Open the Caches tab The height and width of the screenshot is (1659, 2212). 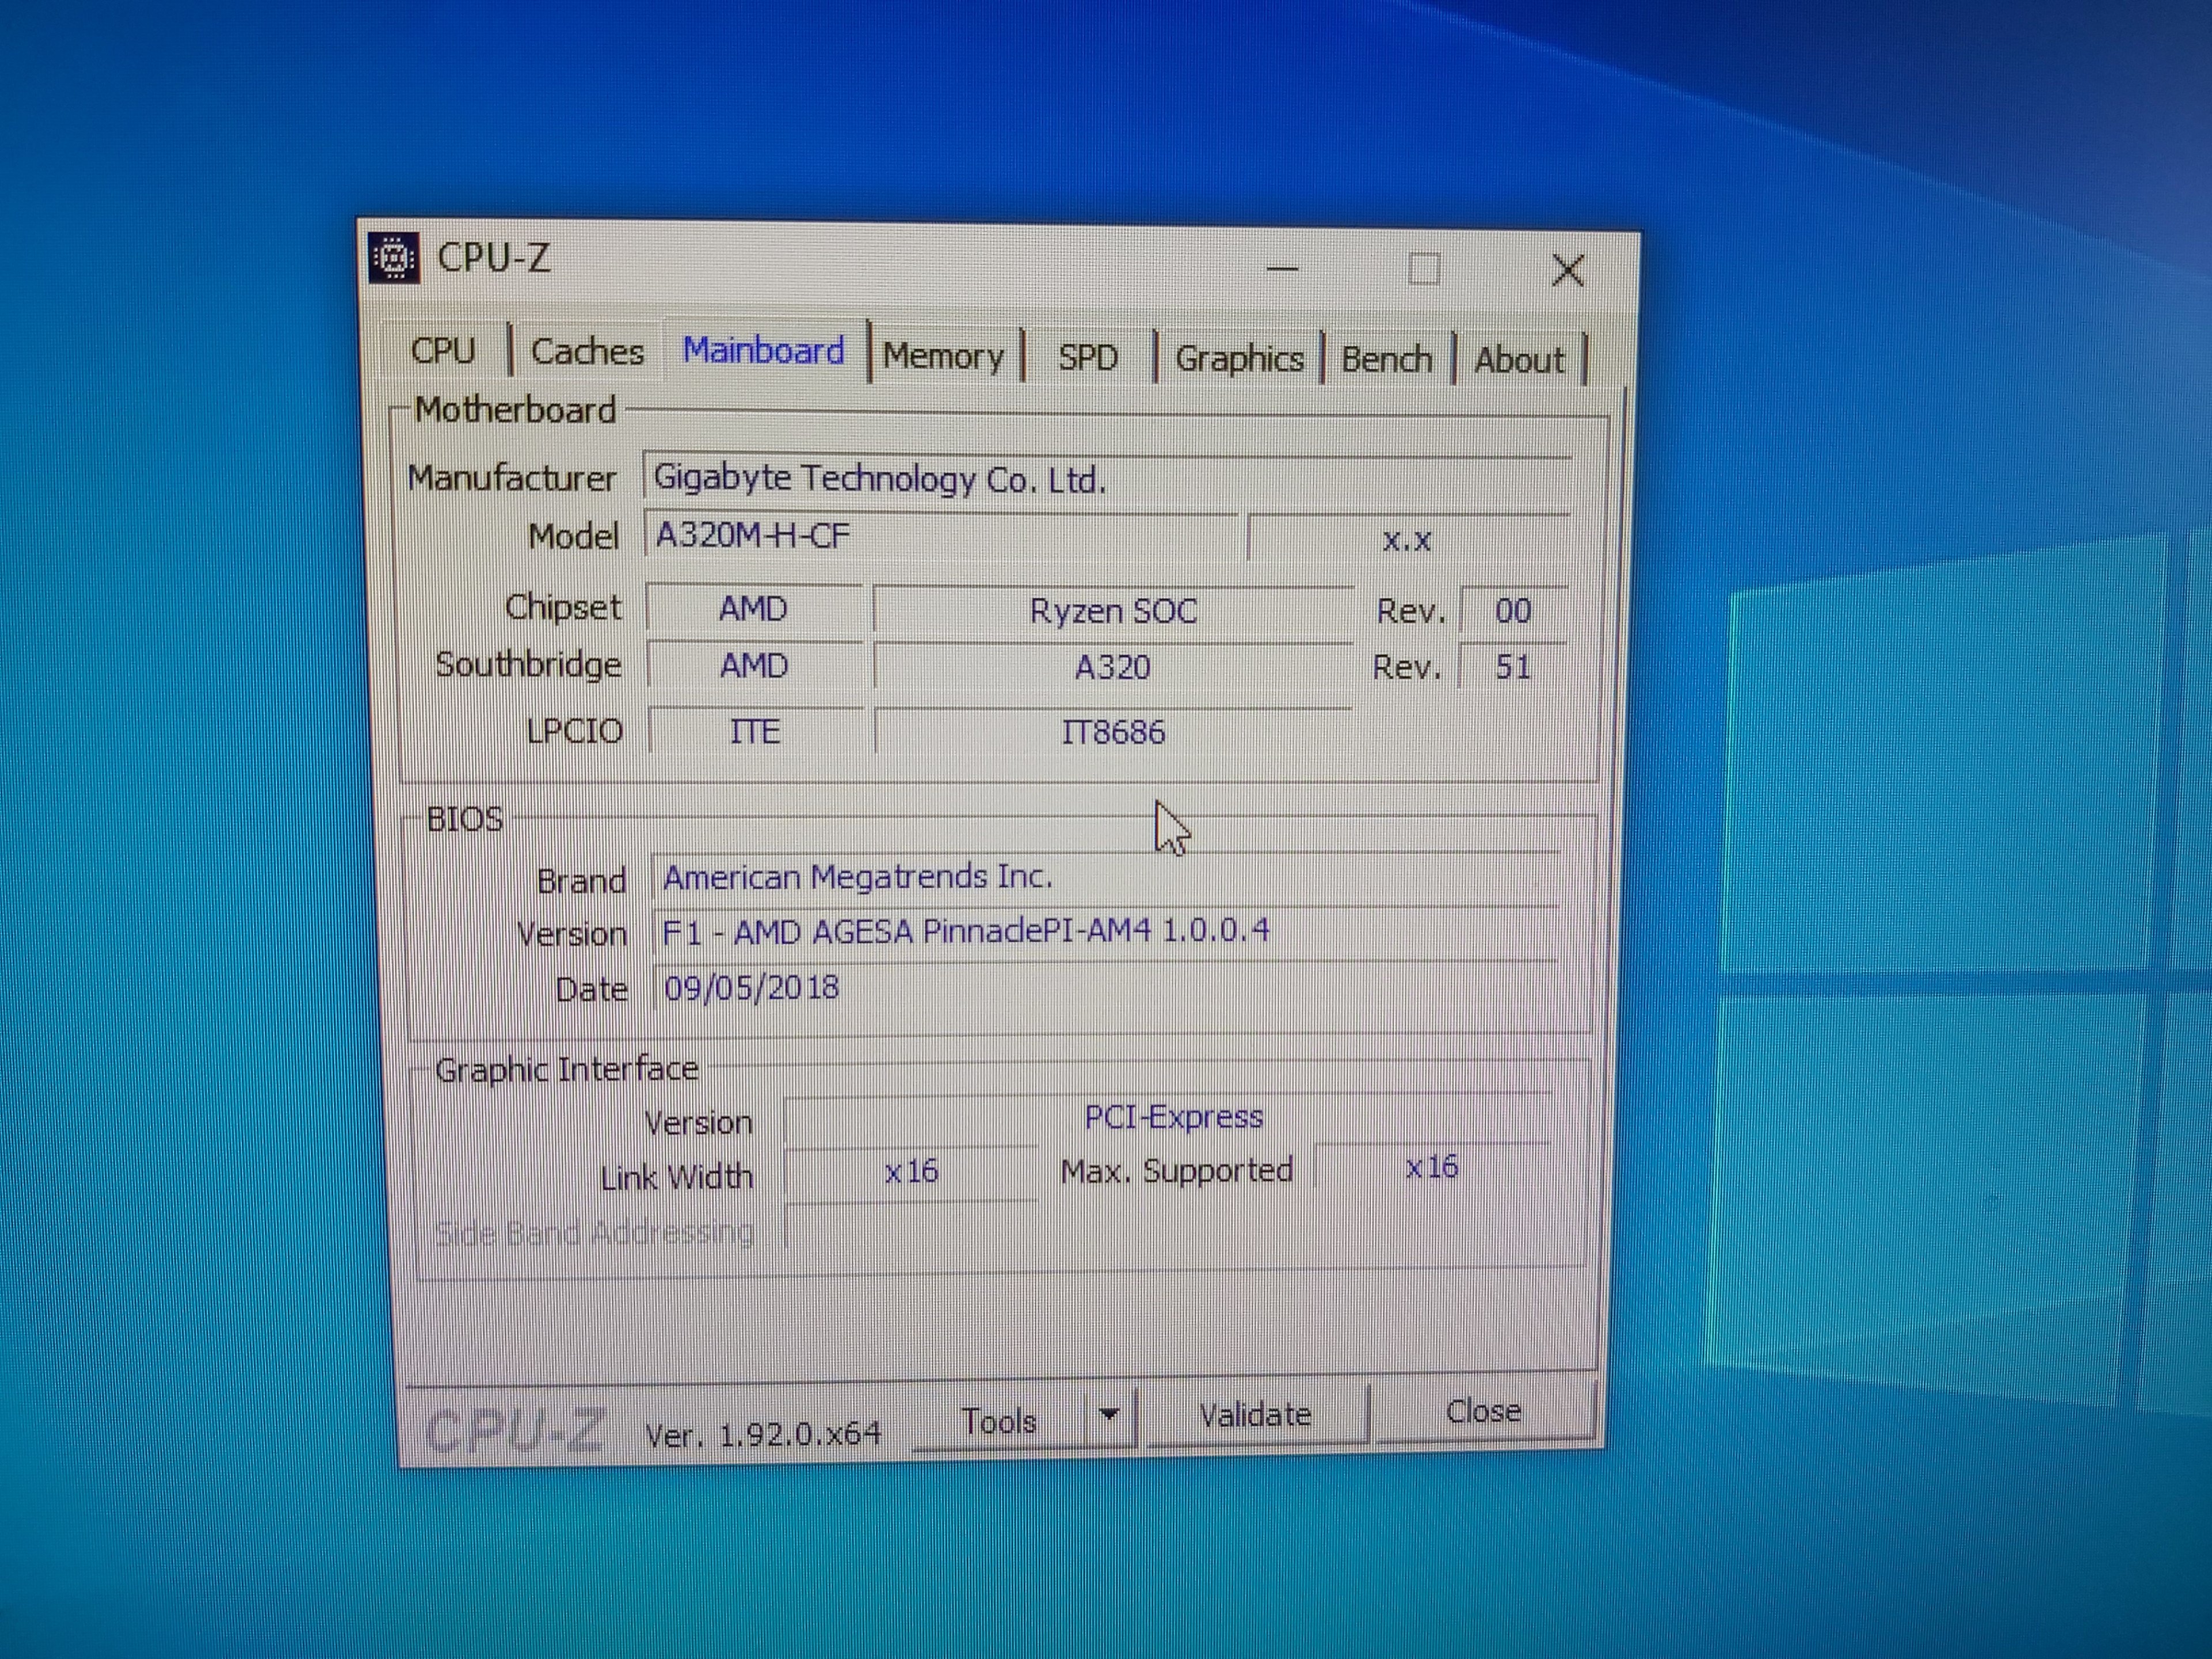click(587, 352)
